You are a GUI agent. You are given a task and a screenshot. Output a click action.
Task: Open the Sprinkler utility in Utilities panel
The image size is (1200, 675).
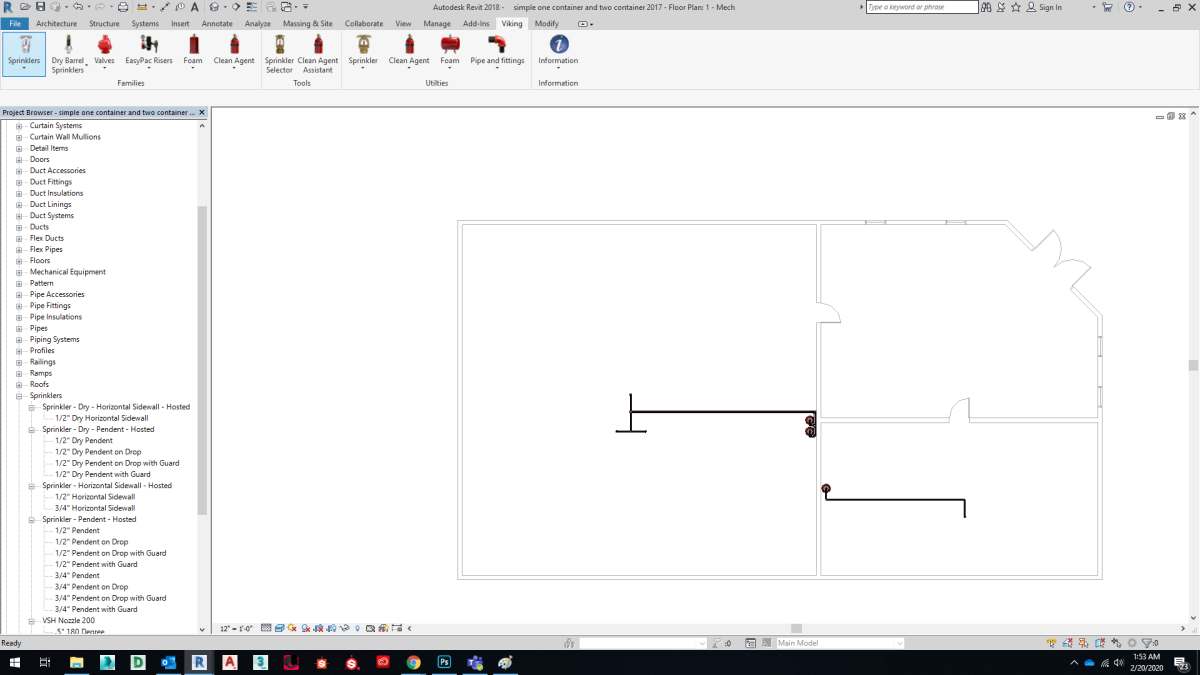click(x=363, y=53)
